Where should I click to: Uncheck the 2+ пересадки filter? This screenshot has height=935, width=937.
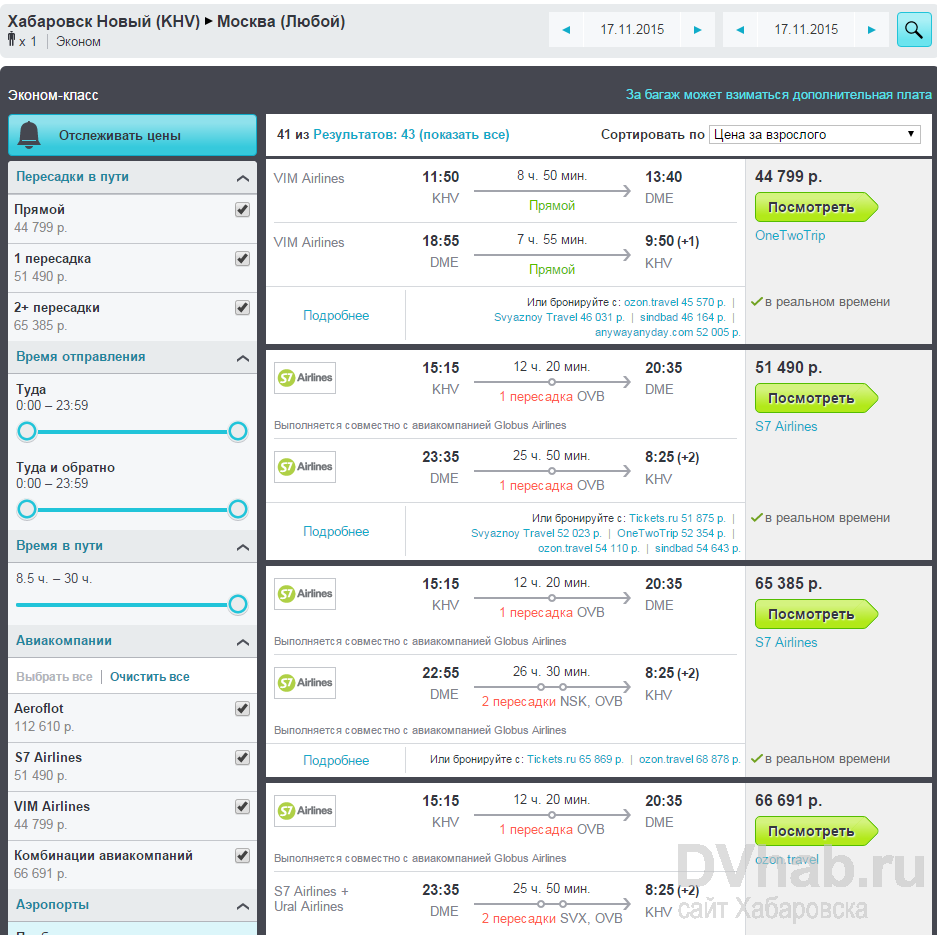click(242, 308)
